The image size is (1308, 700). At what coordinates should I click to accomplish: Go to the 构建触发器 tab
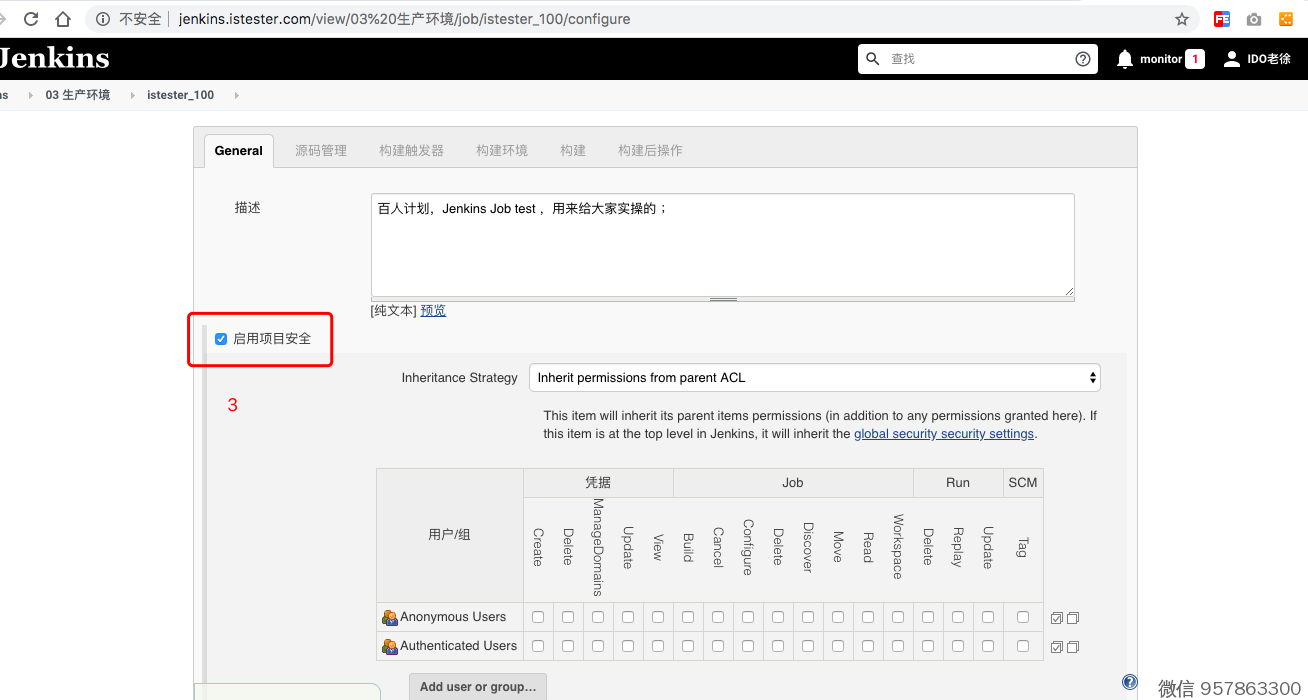[411, 151]
